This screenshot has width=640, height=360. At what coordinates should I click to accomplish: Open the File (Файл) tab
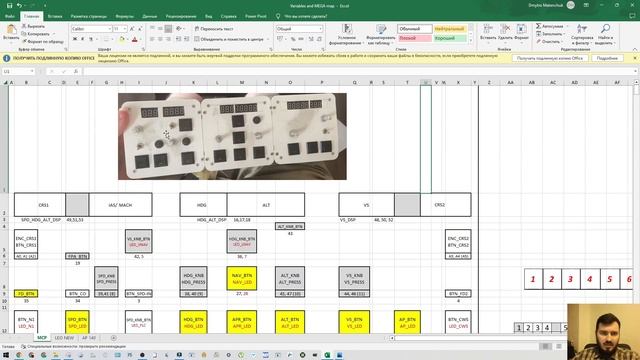[x=10, y=16]
